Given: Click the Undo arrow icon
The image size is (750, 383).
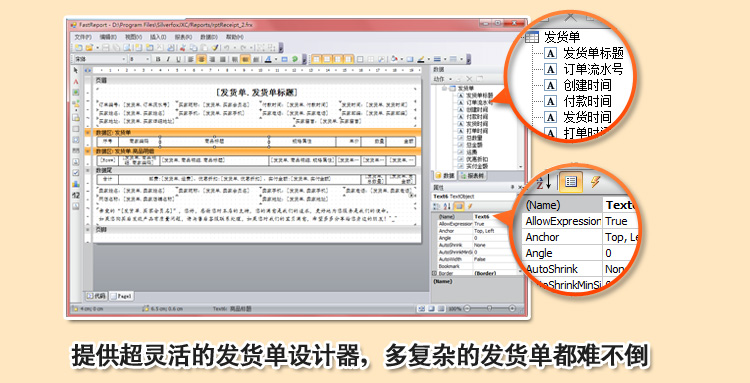Looking at the screenshot, I should pos(227,48).
